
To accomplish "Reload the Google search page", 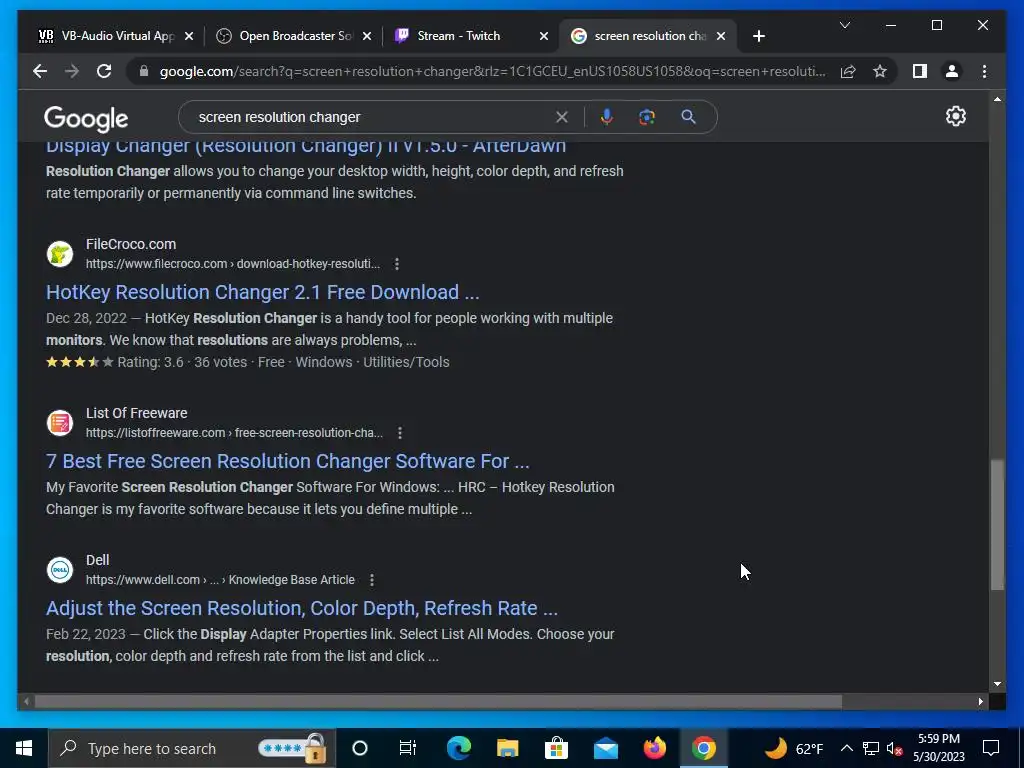I will (x=104, y=71).
